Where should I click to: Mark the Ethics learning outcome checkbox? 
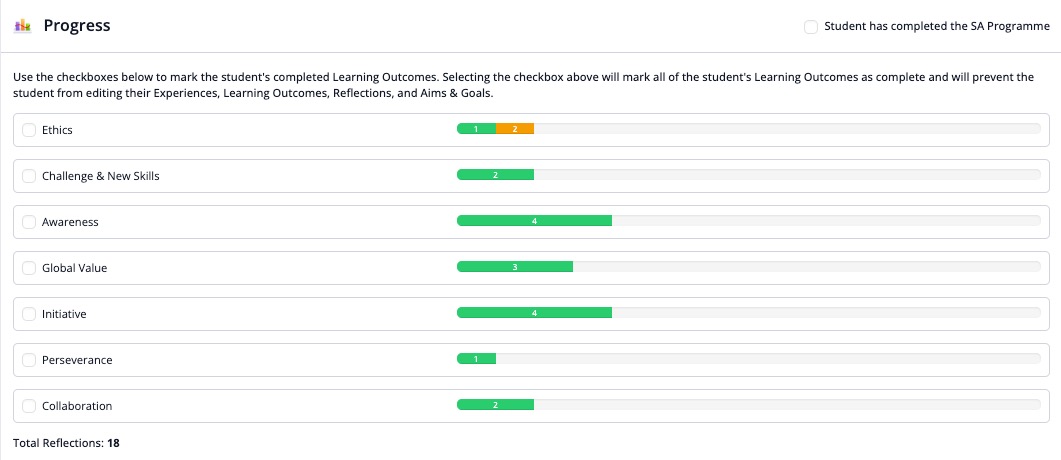(29, 130)
